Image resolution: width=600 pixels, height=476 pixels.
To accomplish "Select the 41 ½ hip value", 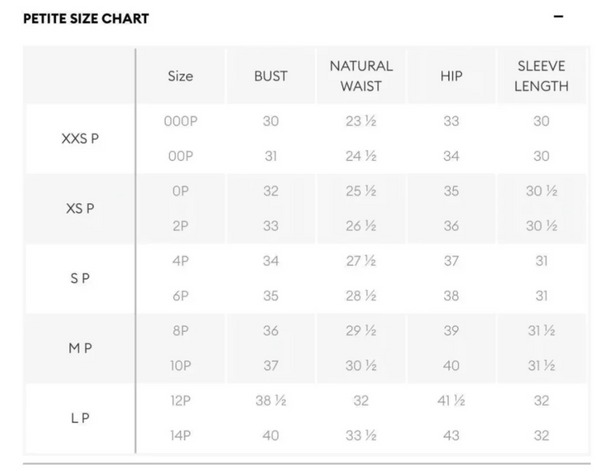I will tap(451, 401).
